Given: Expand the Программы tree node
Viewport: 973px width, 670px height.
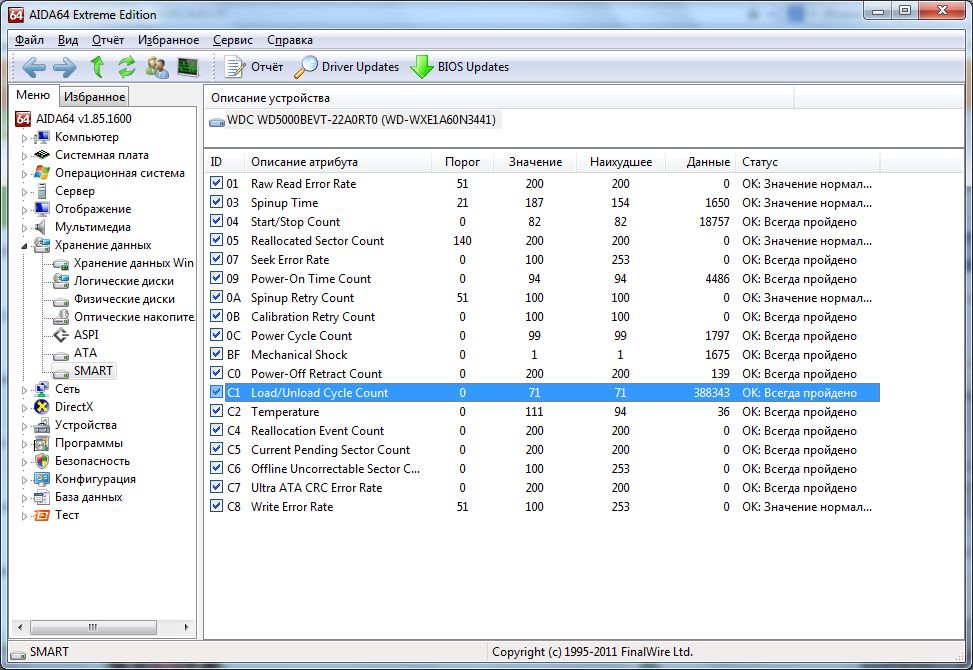Looking at the screenshot, I should [25, 444].
